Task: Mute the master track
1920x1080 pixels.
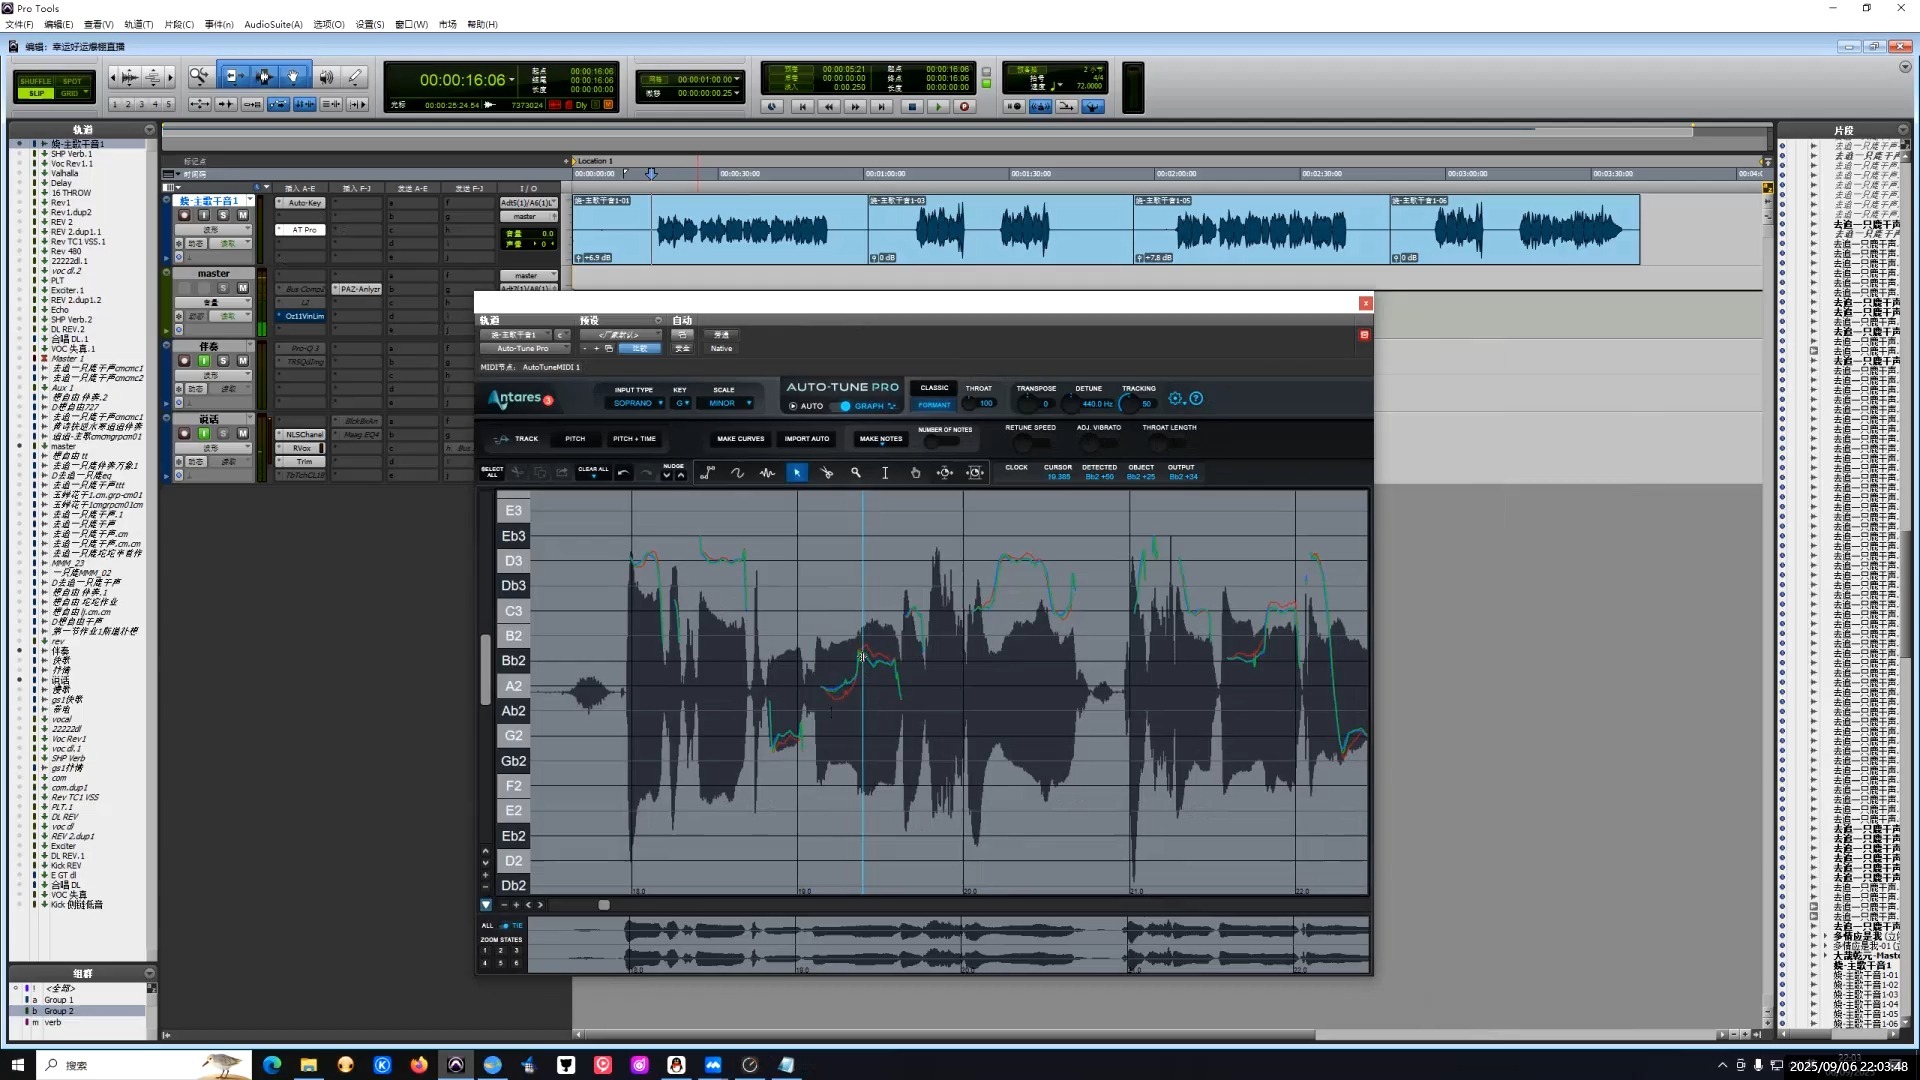Action: click(x=242, y=288)
